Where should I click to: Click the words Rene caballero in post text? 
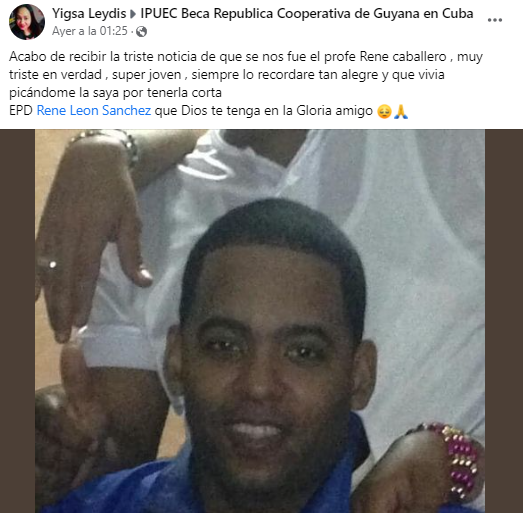click(x=403, y=57)
